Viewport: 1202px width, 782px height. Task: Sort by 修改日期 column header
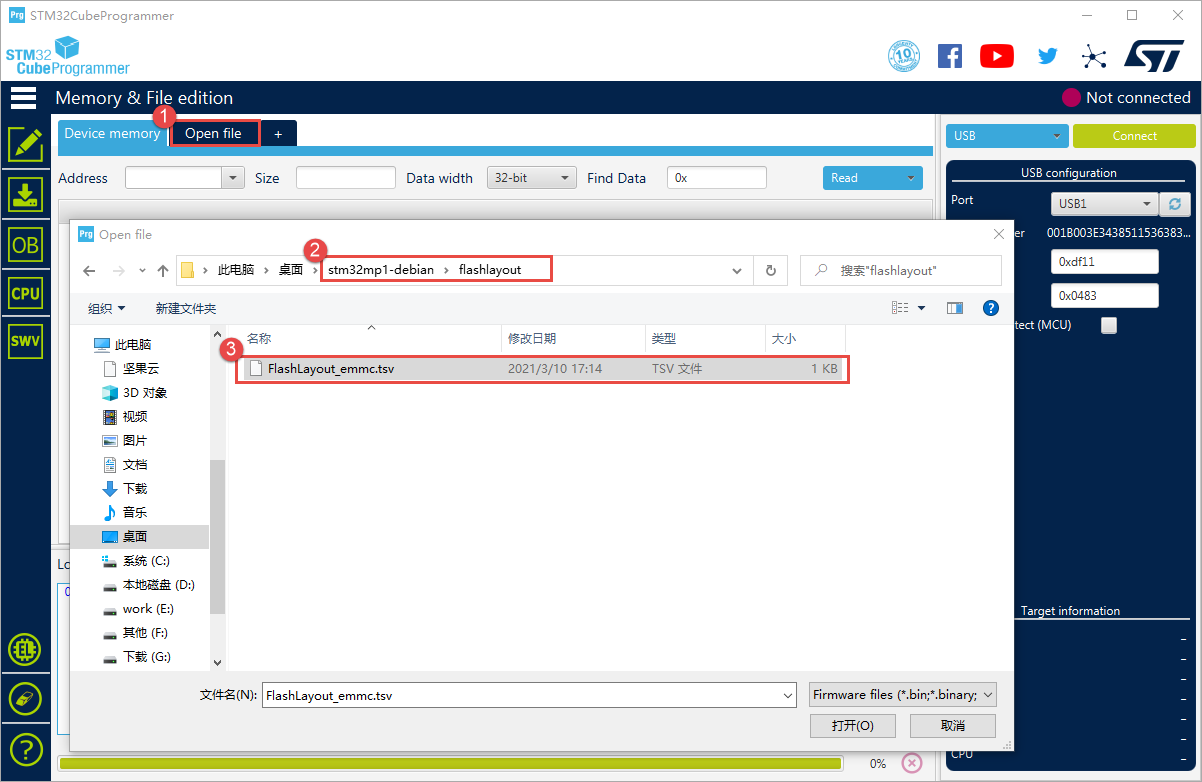point(571,339)
